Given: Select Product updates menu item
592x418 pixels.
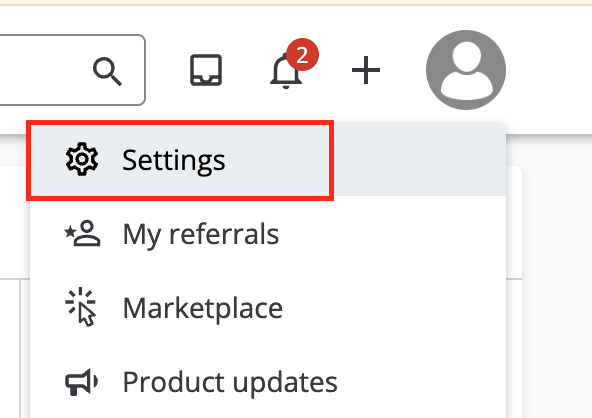Looking at the screenshot, I should click(x=268, y=381).
